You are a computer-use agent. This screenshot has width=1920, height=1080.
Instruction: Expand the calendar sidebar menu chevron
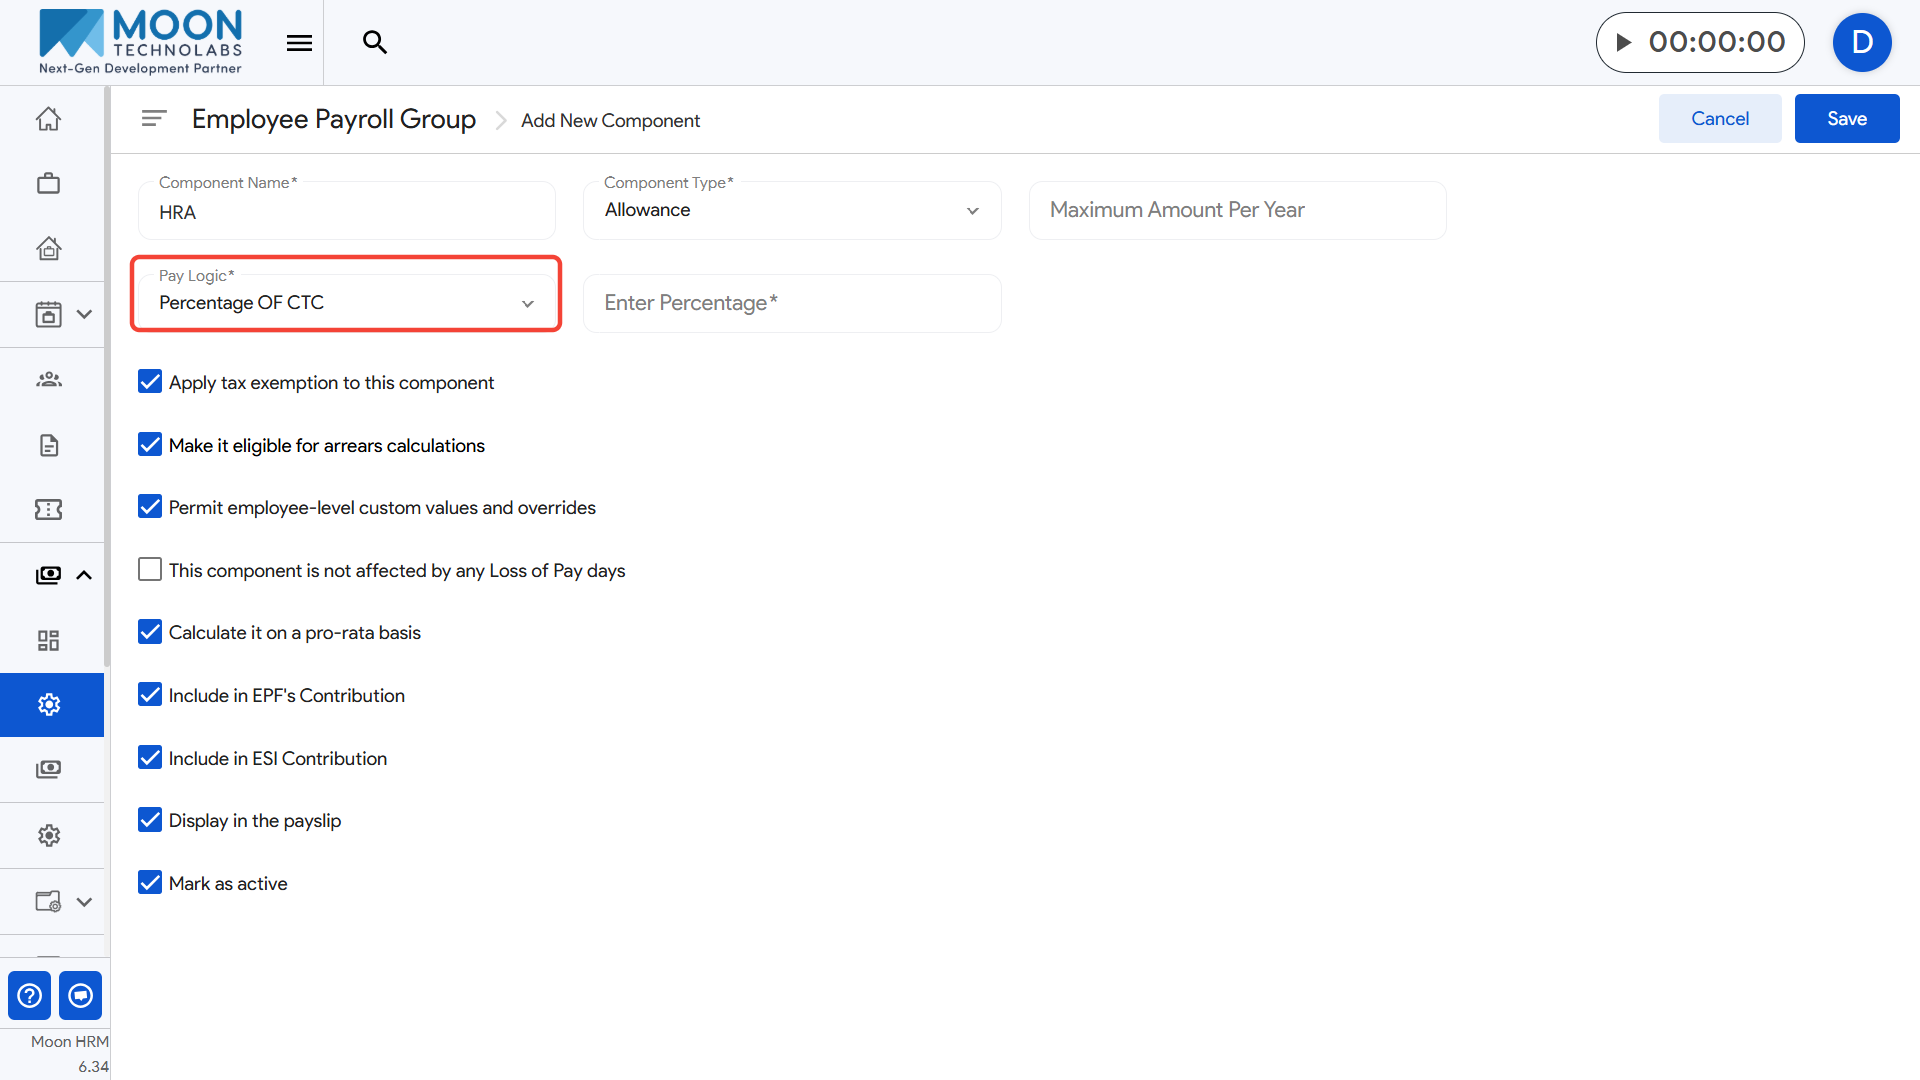tap(84, 314)
